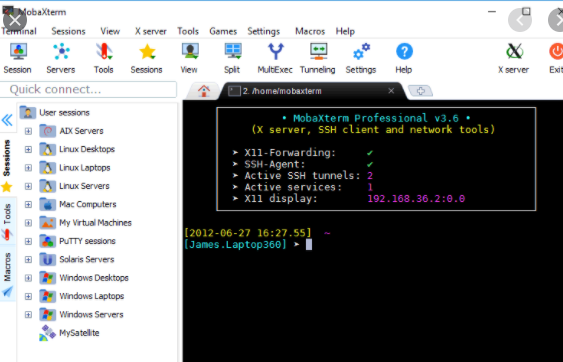The image size is (563, 362).
Task: Switch to the home tab
Action: pyautogui.click(x=204, y=91)
